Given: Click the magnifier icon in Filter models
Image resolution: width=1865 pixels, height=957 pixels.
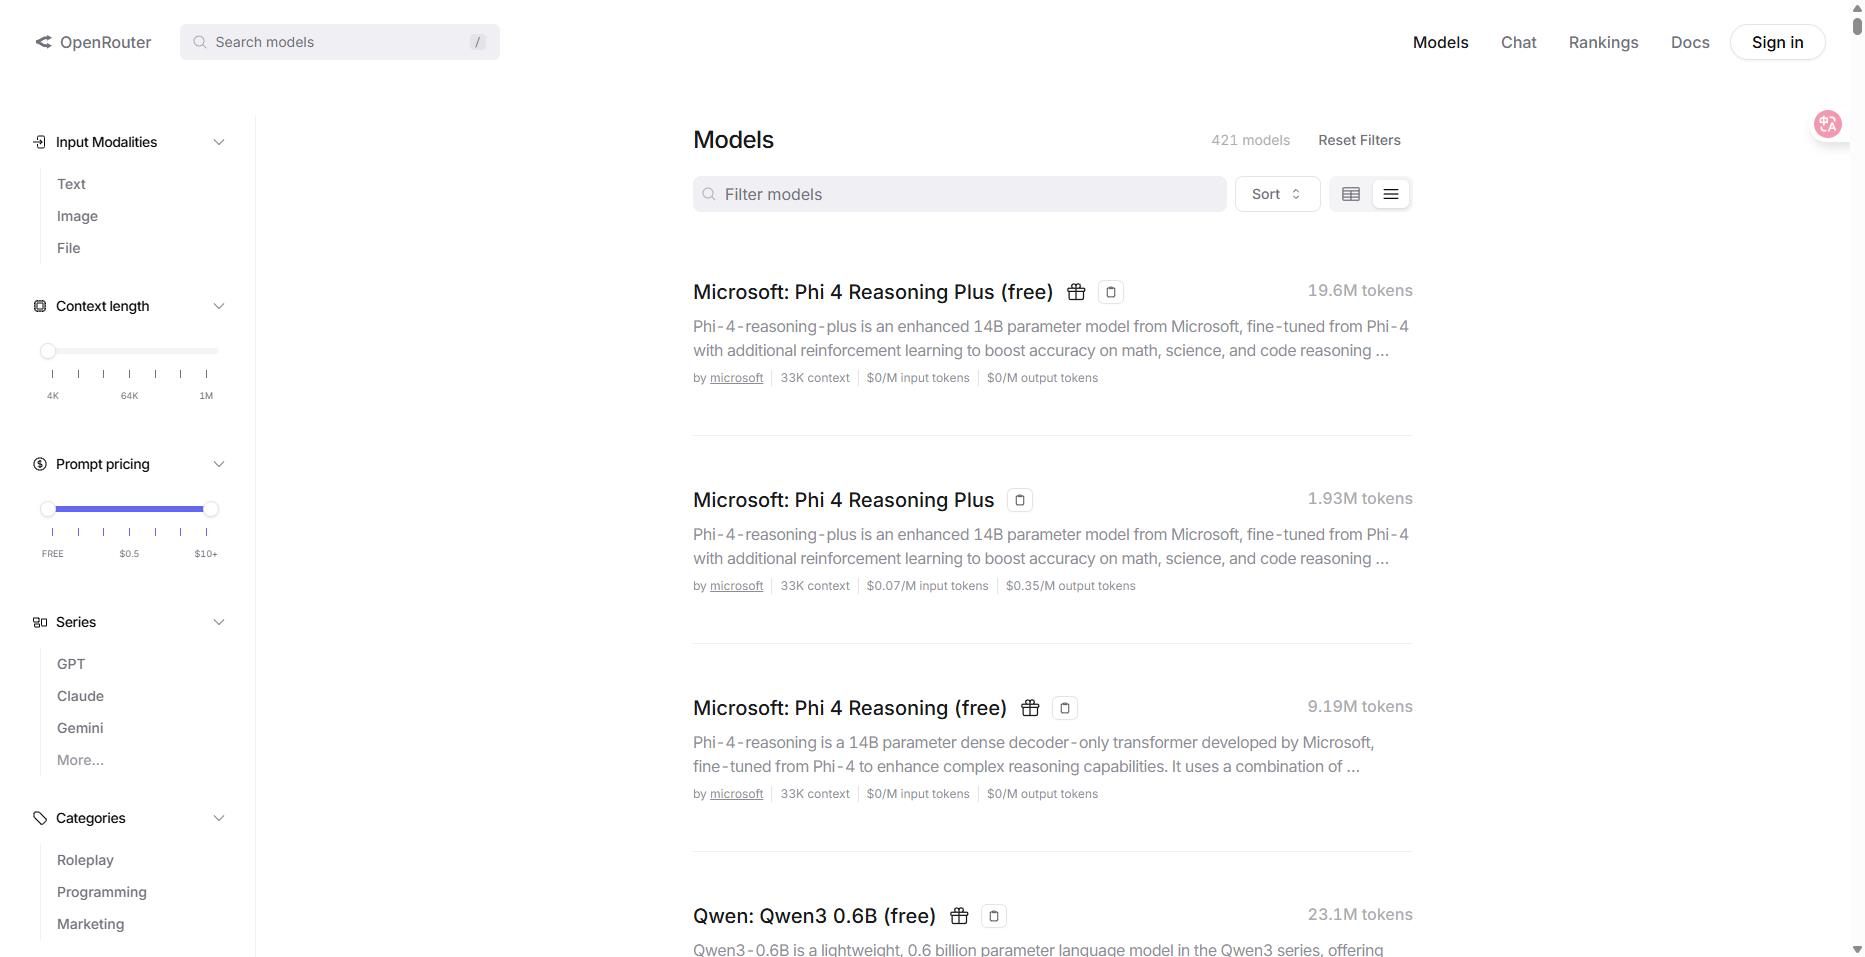Looking at the screenshot, I should tap(710, 194).
